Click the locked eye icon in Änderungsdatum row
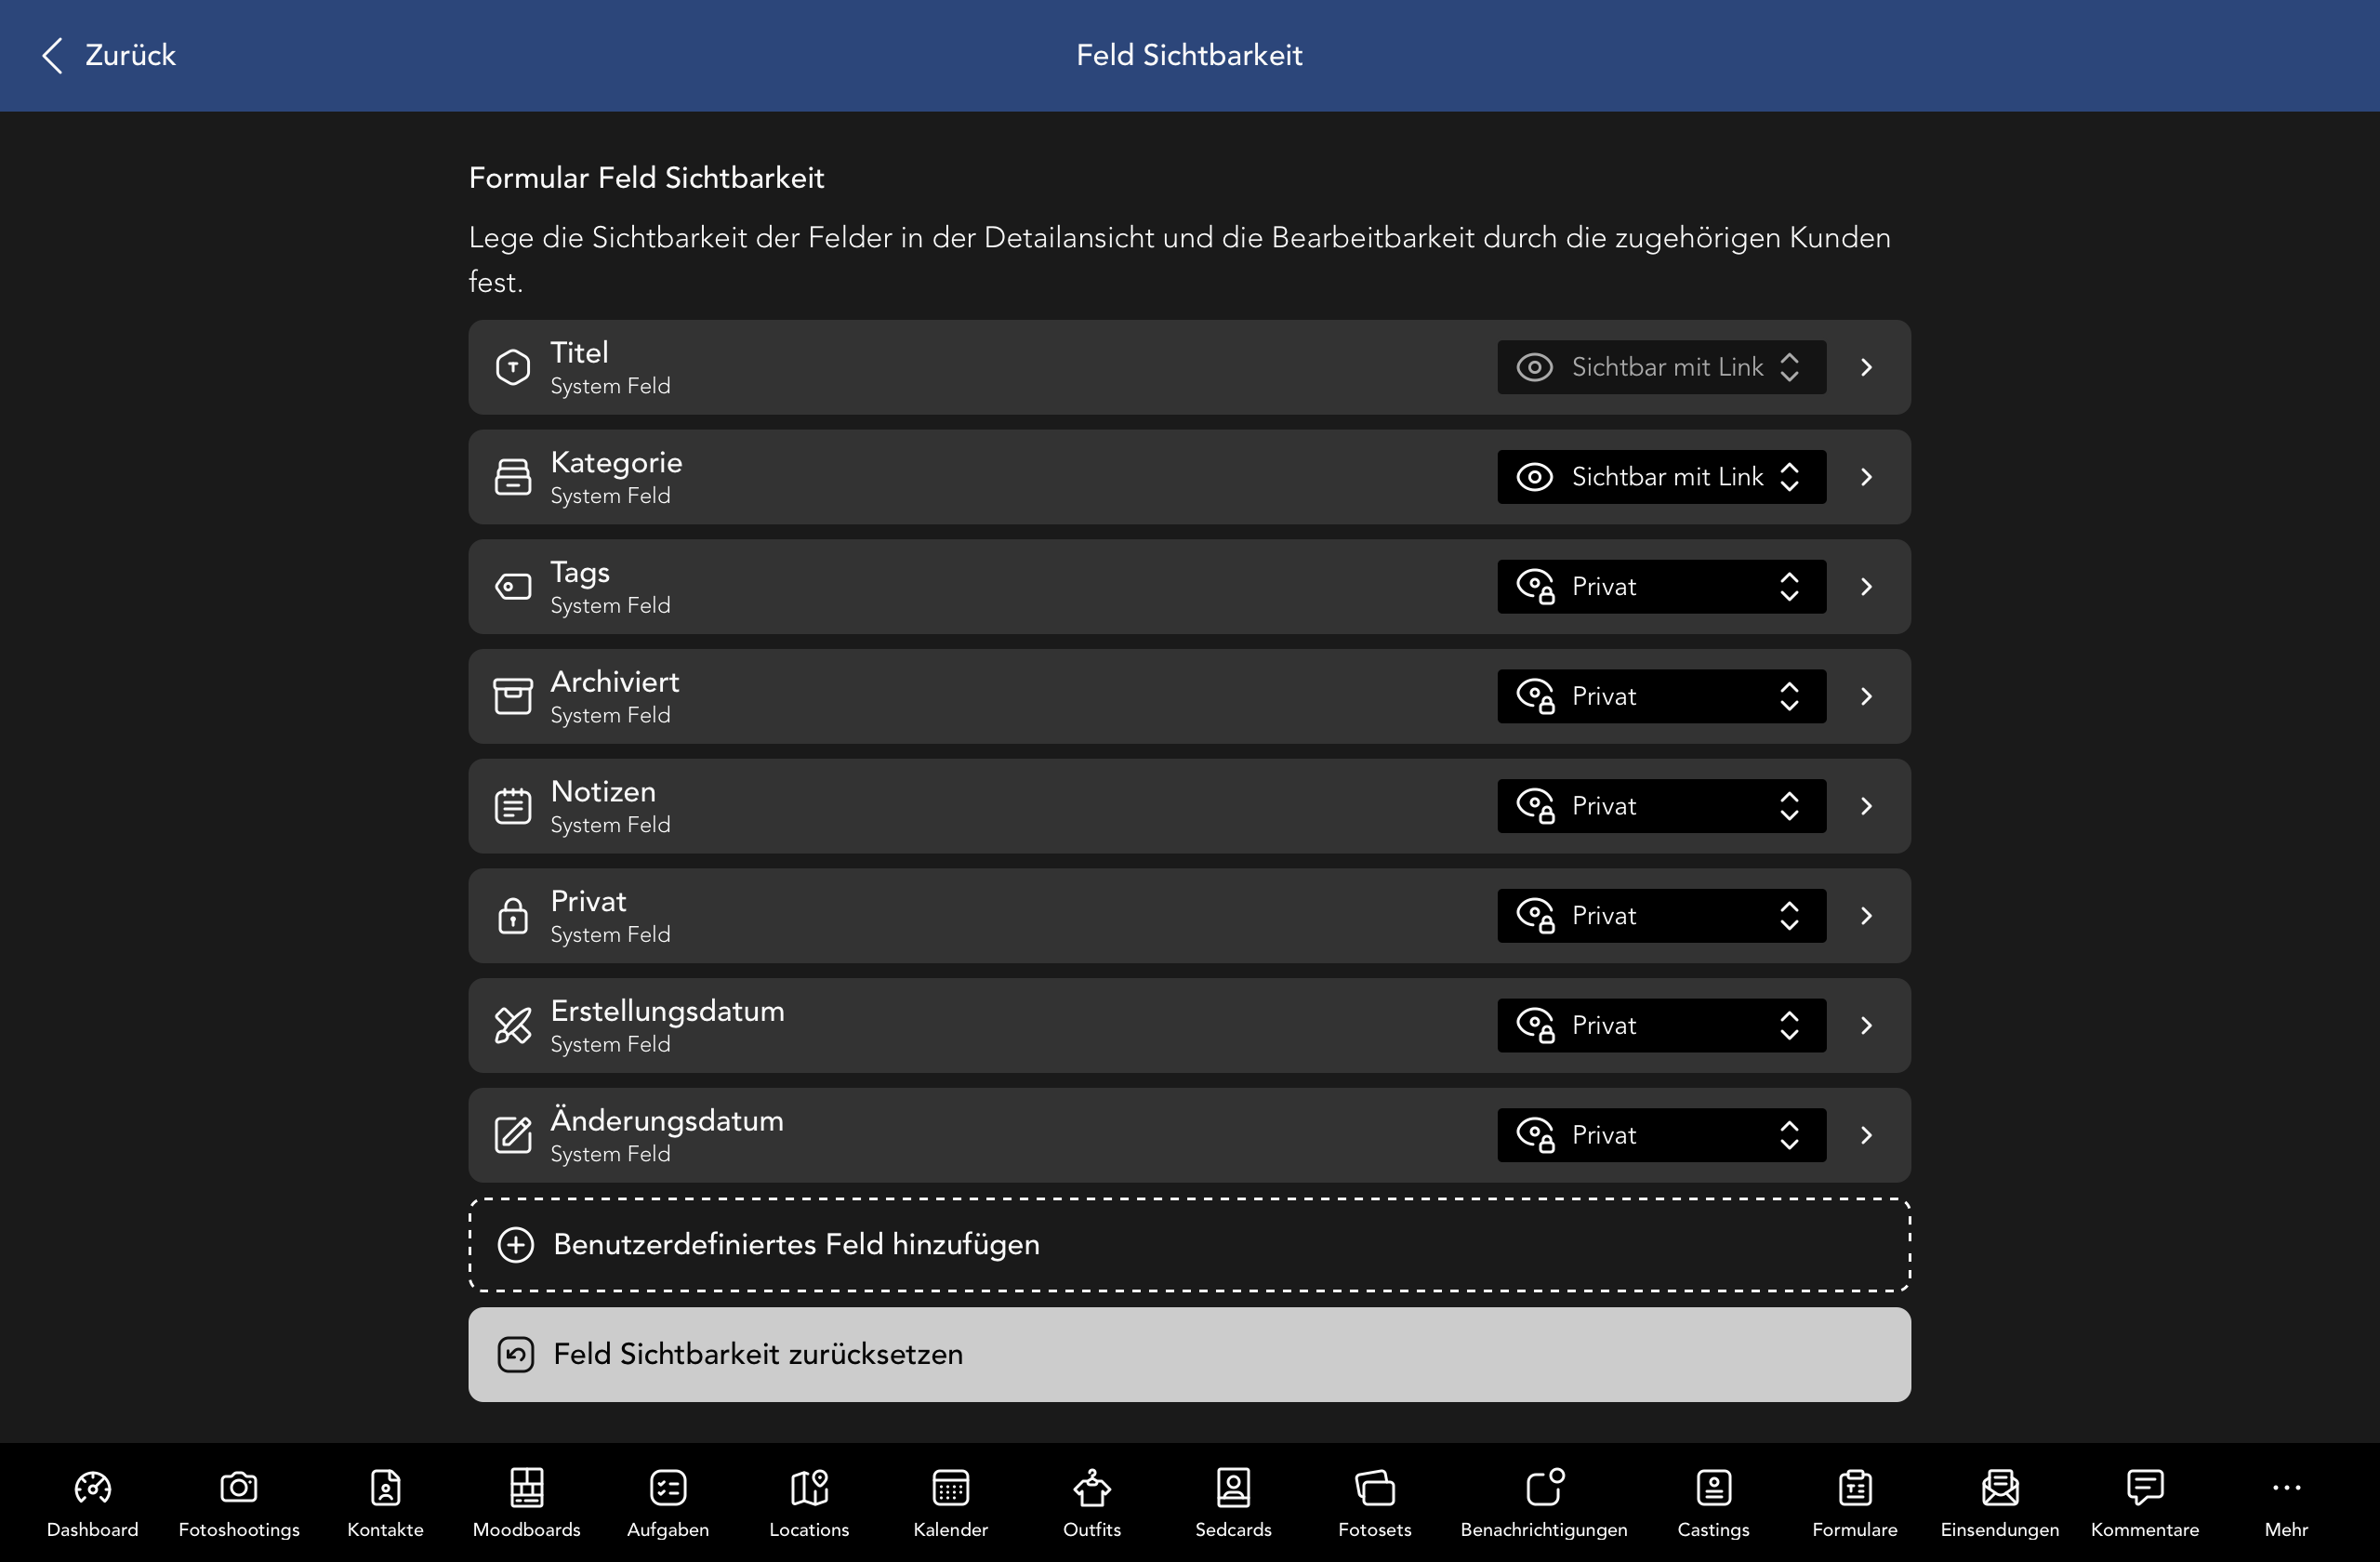The image size is (2380, 1562). pos(1536,1135)
